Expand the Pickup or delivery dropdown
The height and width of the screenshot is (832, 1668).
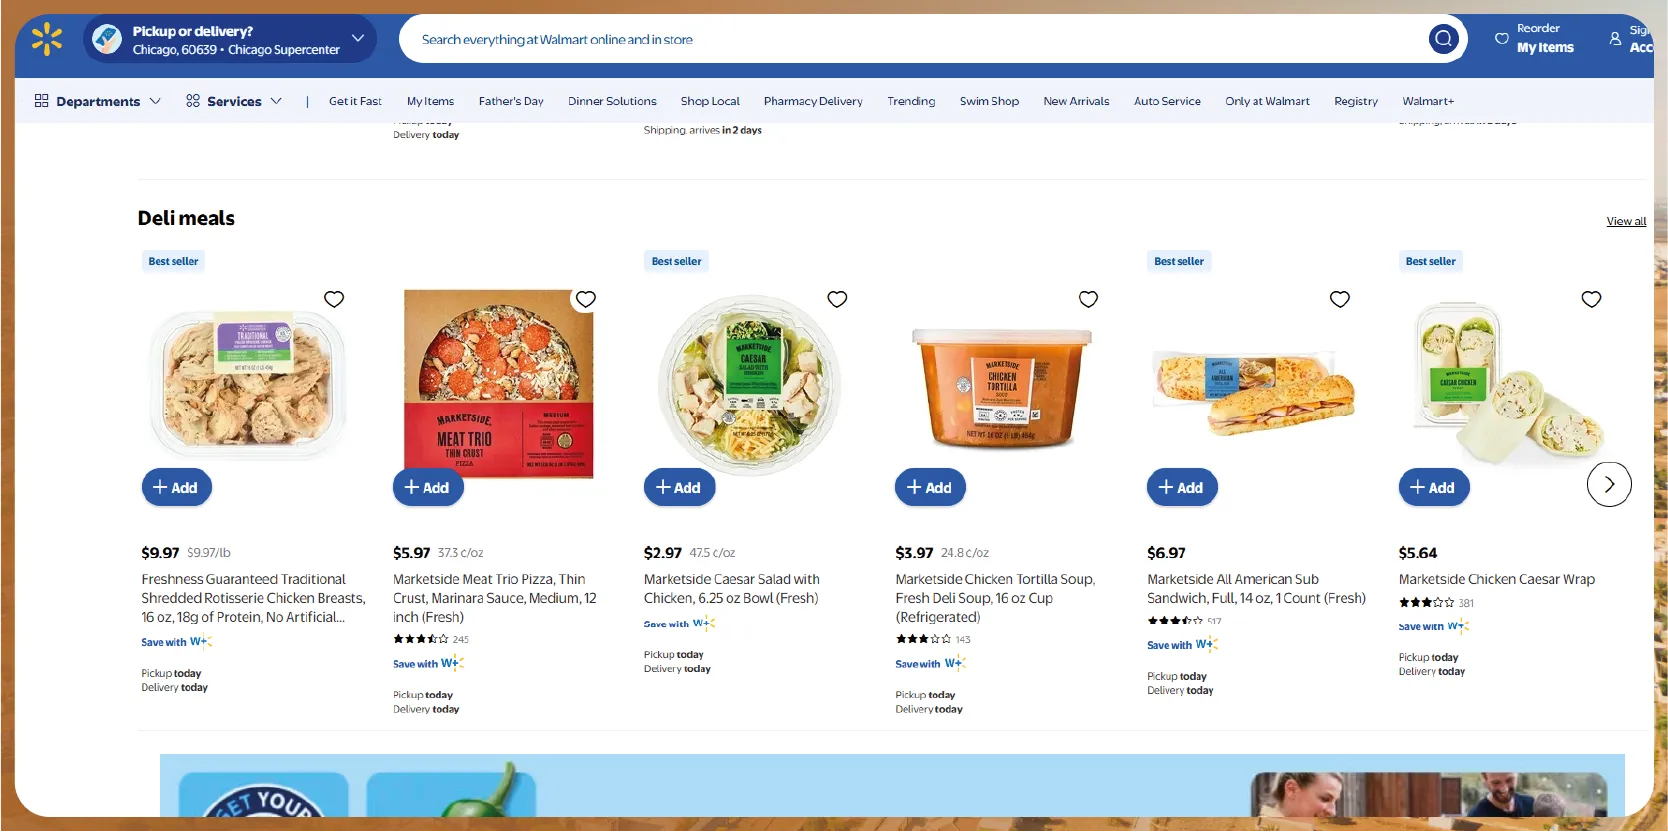point(357,39)
